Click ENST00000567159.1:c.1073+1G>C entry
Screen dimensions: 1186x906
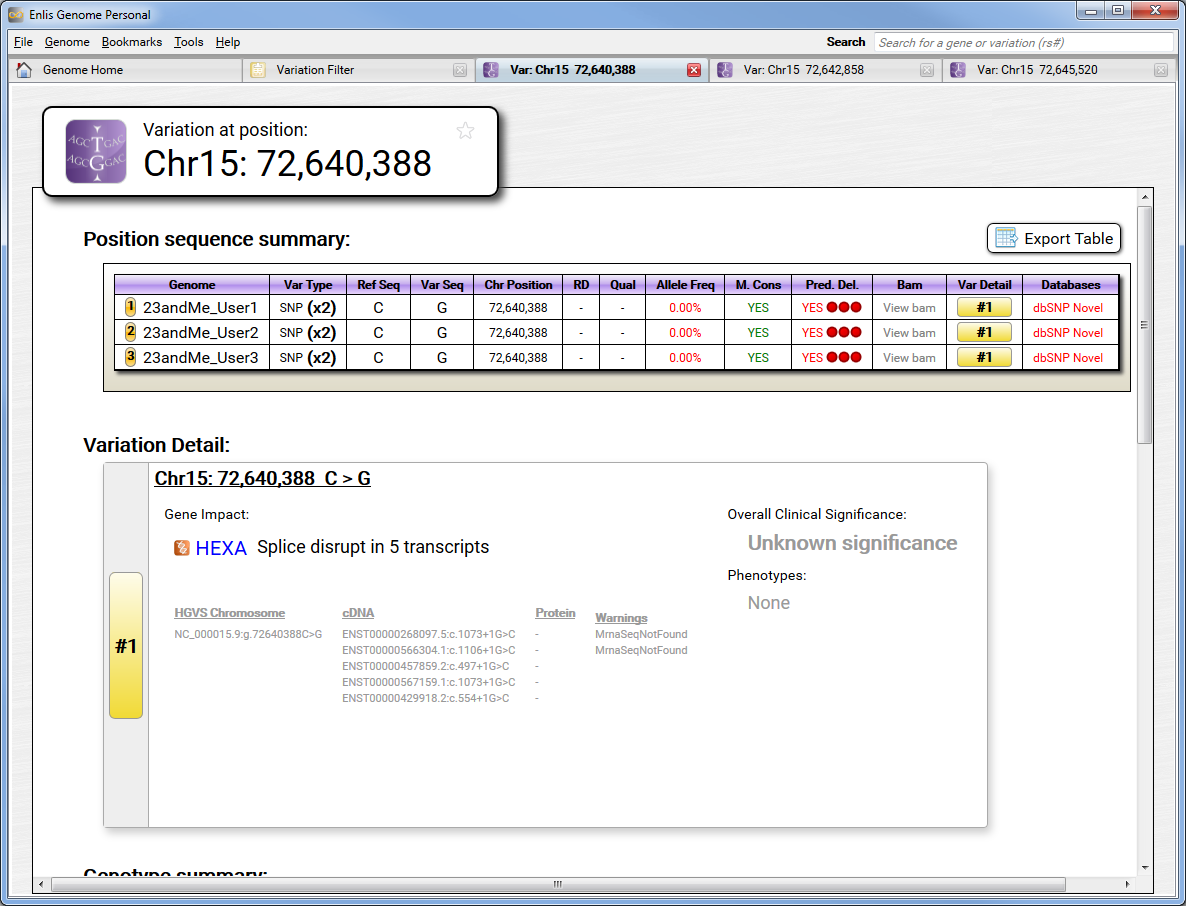[429, 682]
